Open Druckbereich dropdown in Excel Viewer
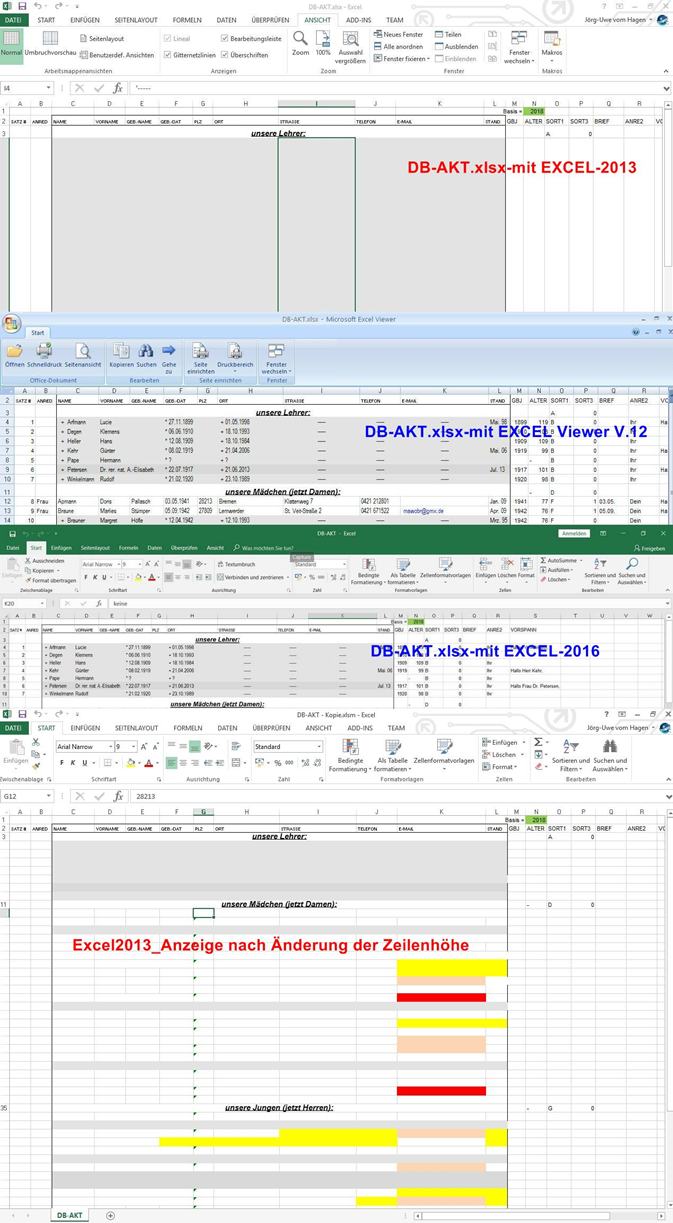Image resolution: width=673 pixels, height=1223 pixels. [x=235, y=358]
